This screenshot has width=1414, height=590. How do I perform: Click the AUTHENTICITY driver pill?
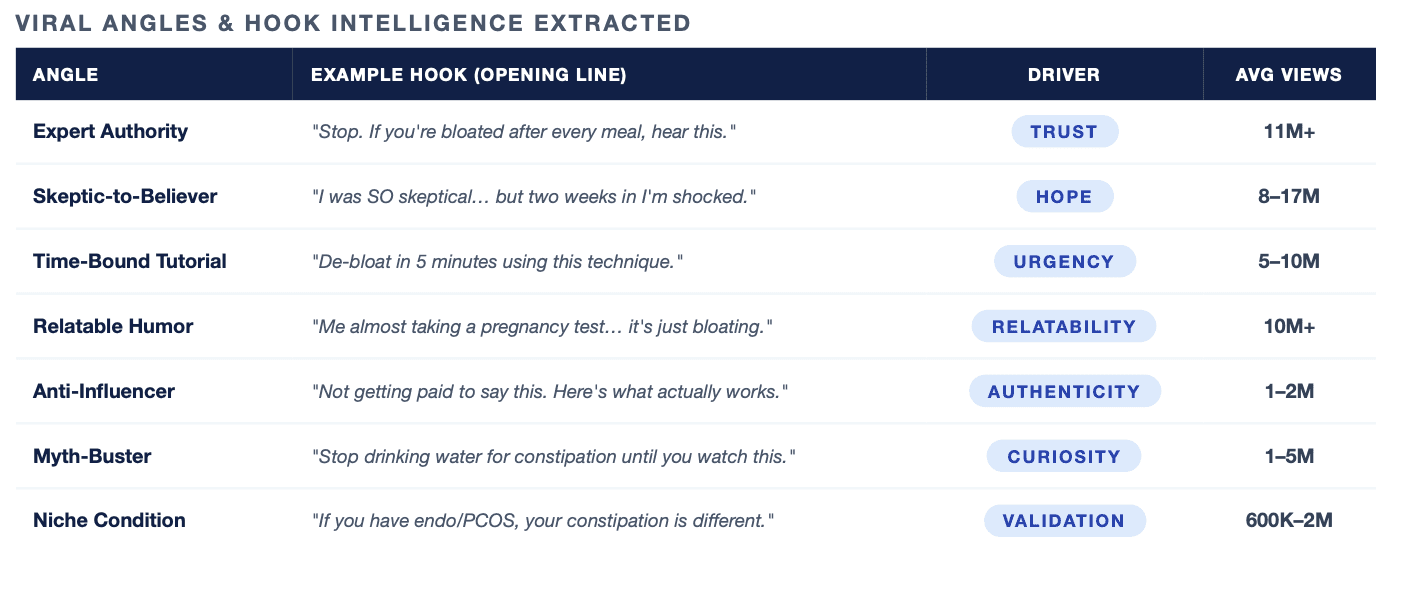click(1064, 392)
